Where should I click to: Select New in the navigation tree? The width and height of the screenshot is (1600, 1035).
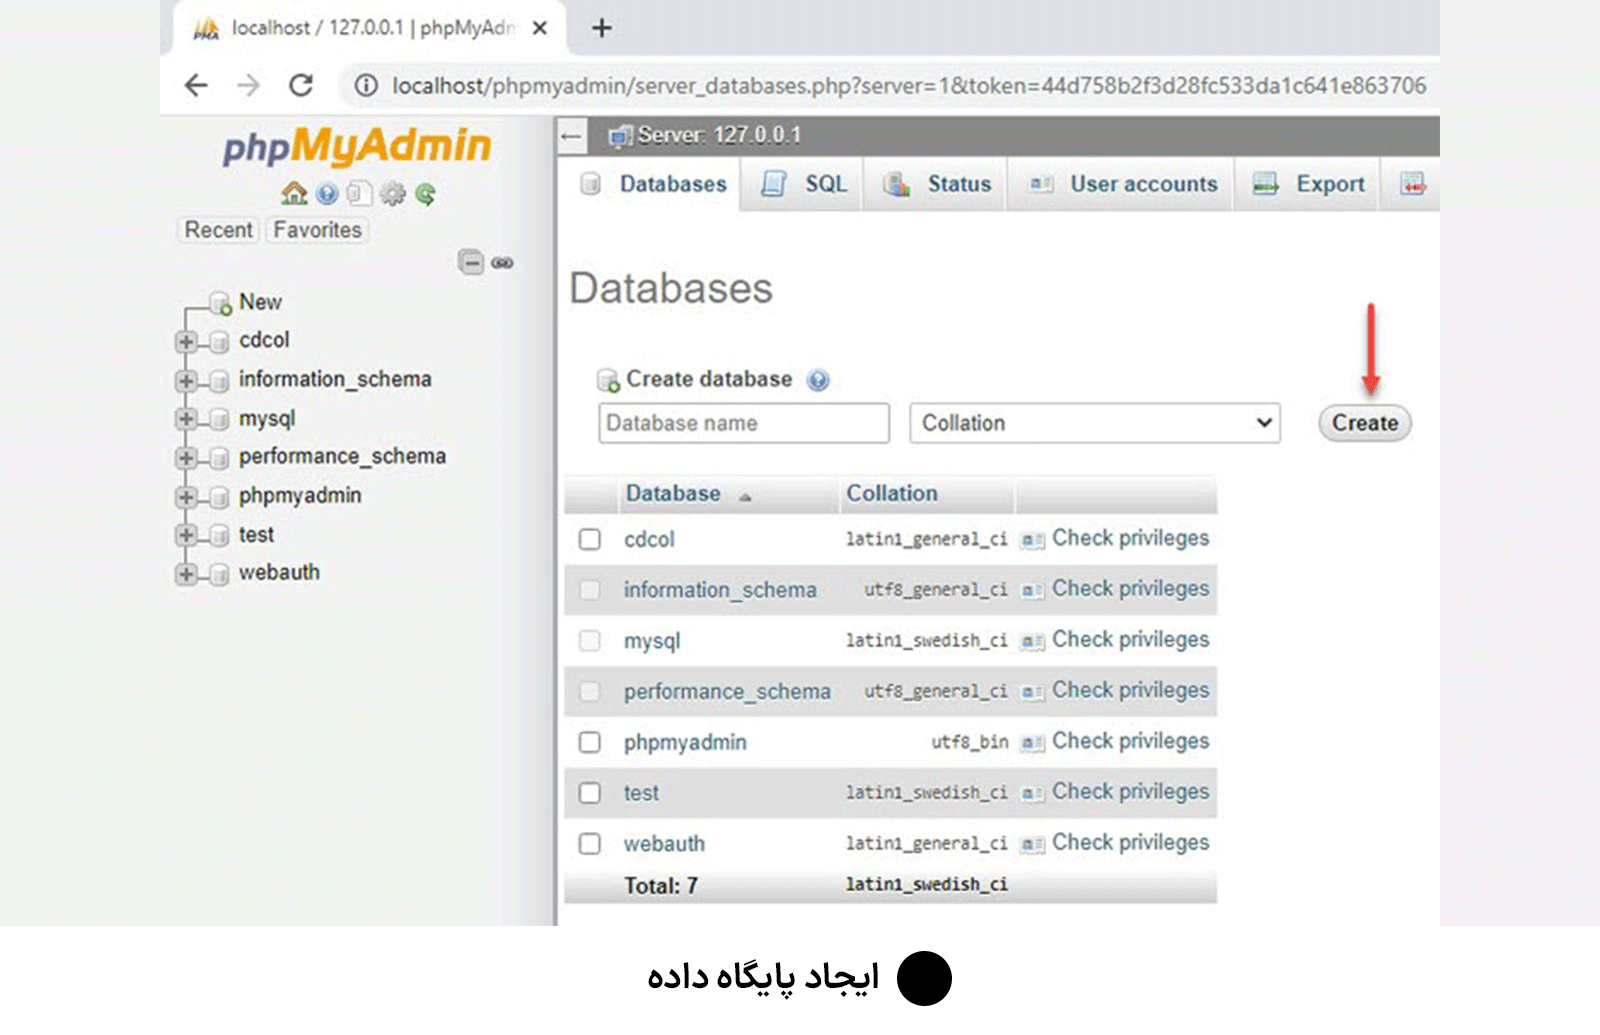[x=260, y=302]
